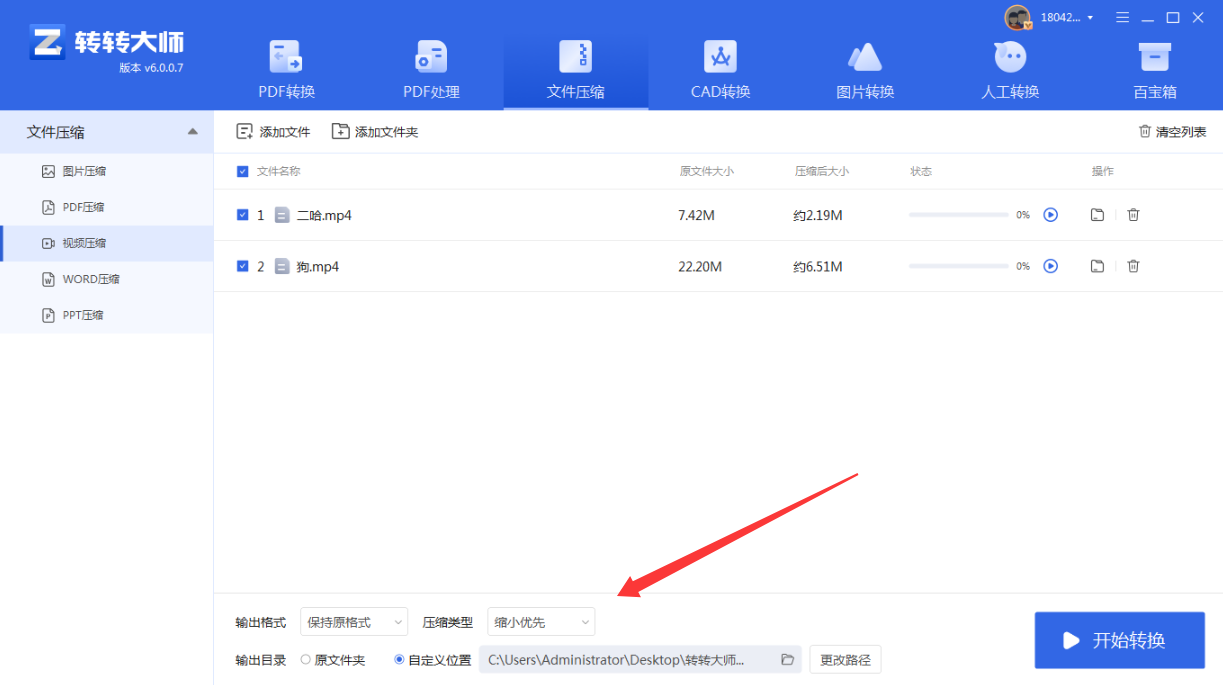
Task: Select the 原文件夹 radio option
Action: click(x=306, y=660)
